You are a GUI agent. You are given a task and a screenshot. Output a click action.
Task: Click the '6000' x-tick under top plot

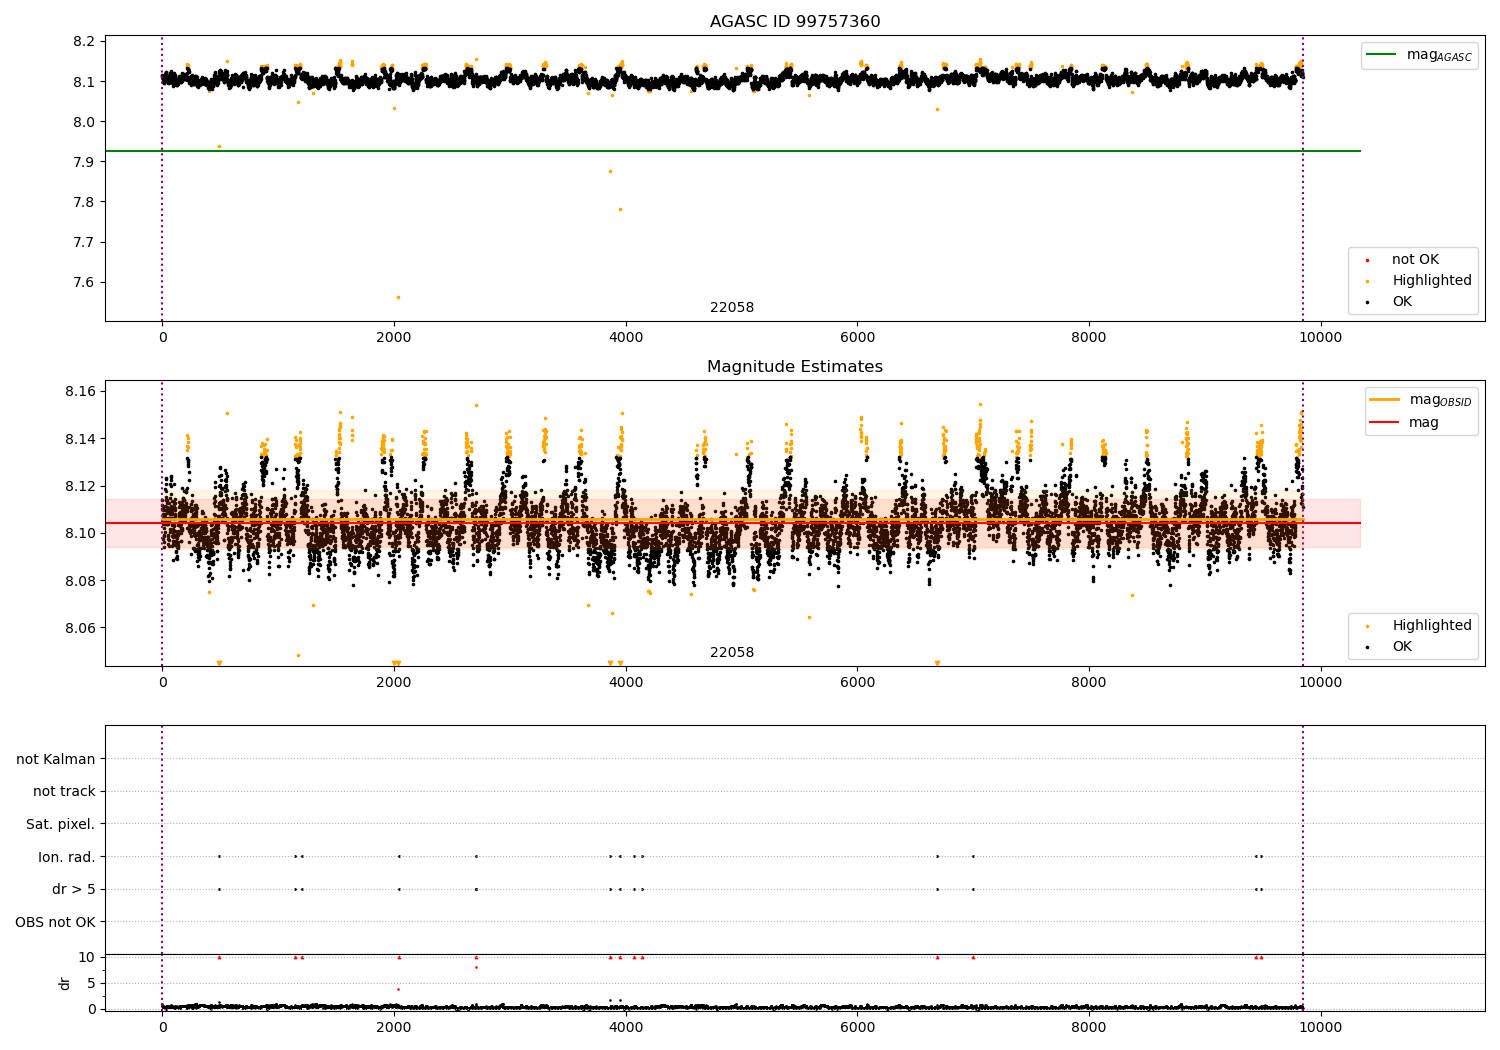(x=857, y=338)
